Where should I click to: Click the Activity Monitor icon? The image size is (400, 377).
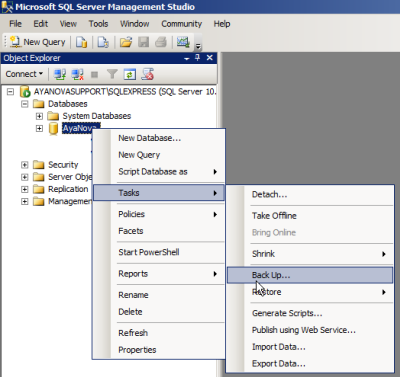pyautogui.click(x=183, y=42)
